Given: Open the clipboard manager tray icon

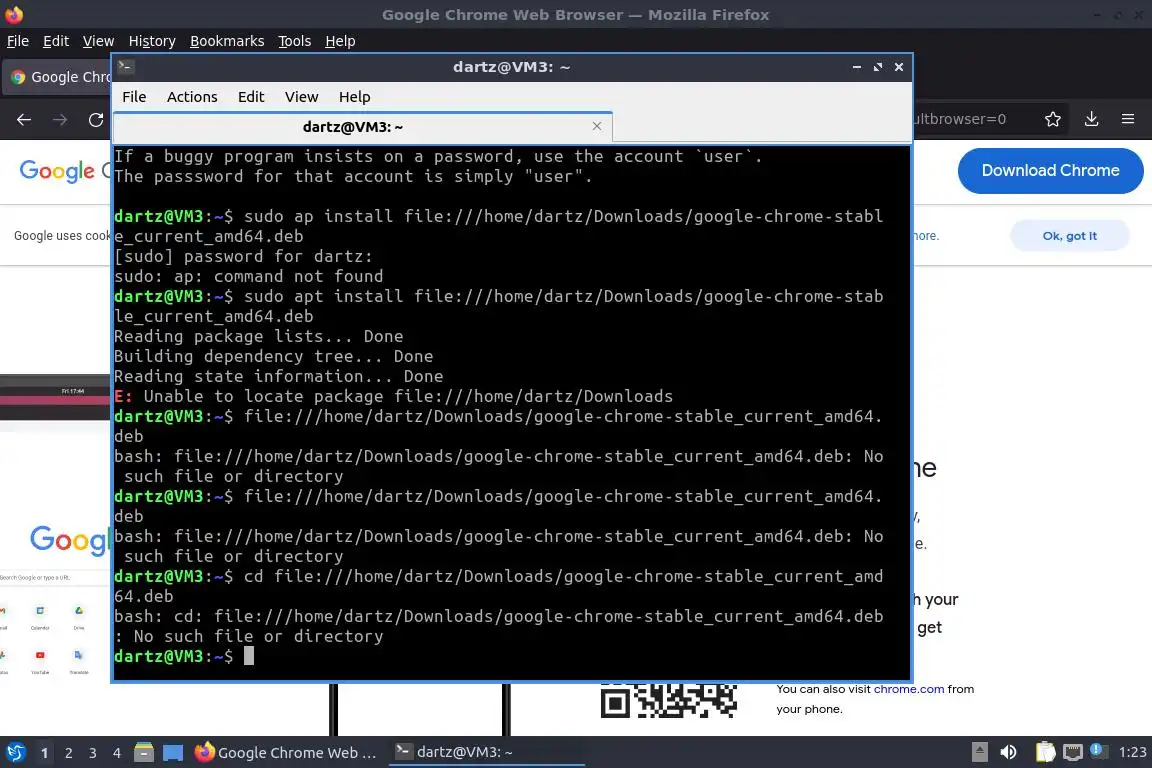Looking at the screenshot, I should coord(1045,752).
